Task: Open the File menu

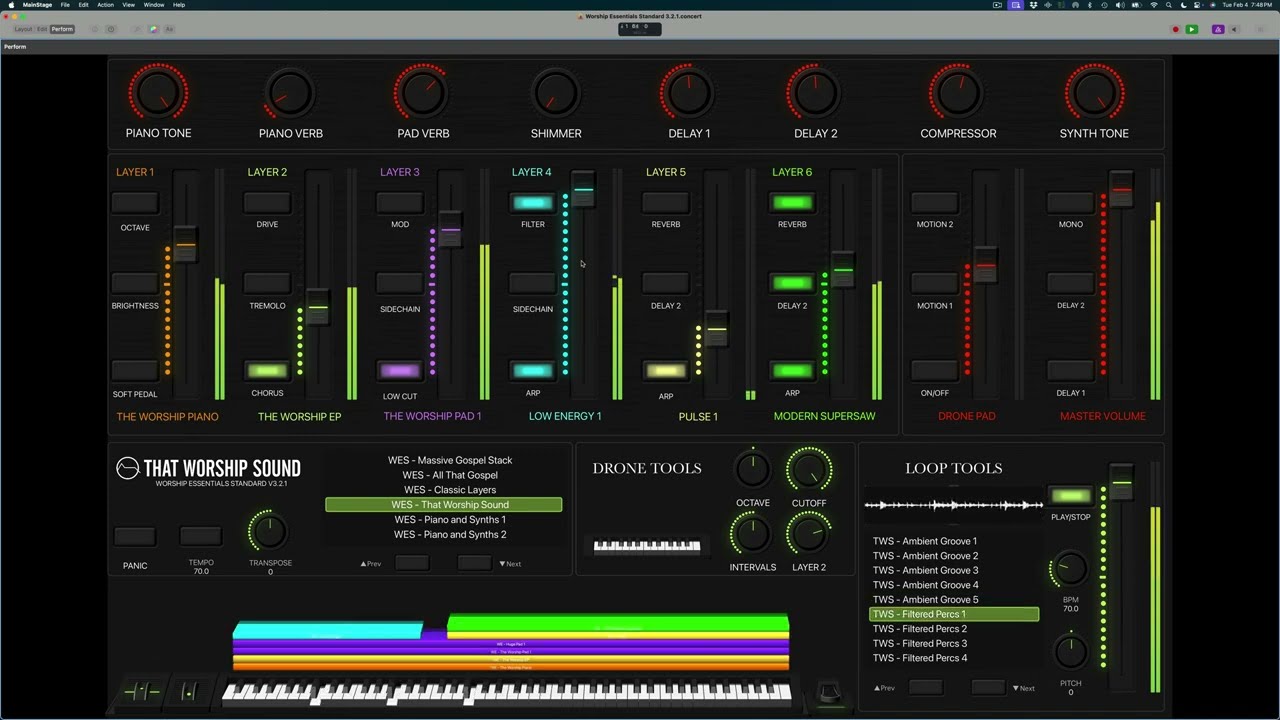Action: coord(65,5)
